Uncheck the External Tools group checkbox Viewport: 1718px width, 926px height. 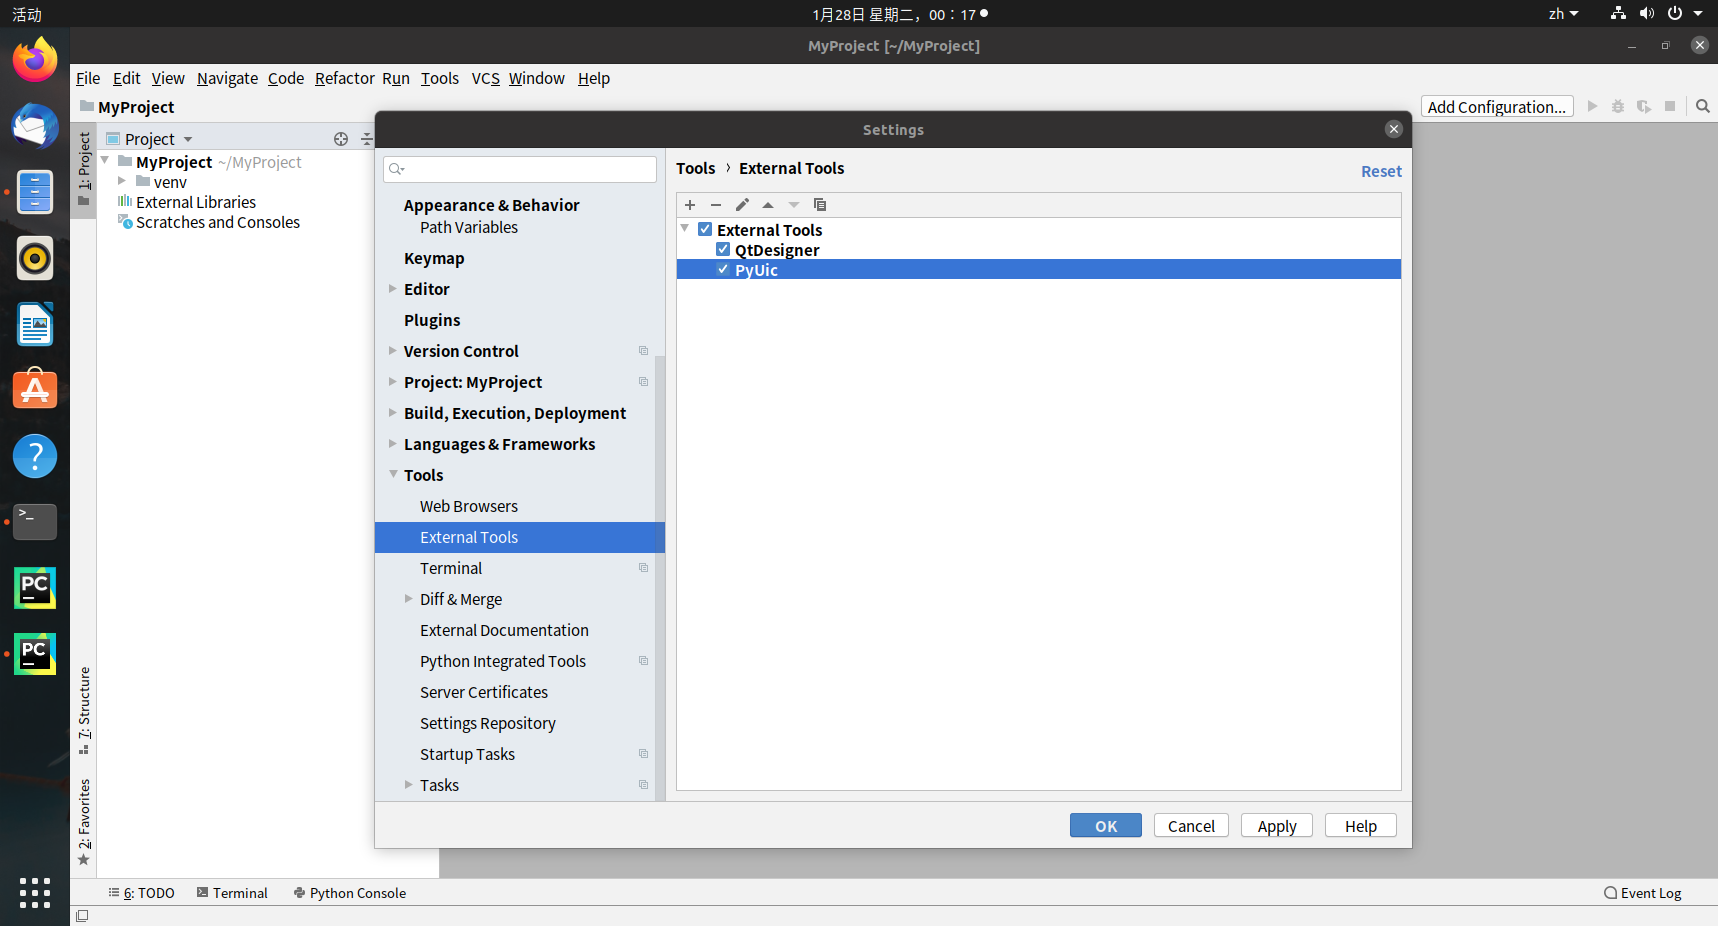coord(705,229)
